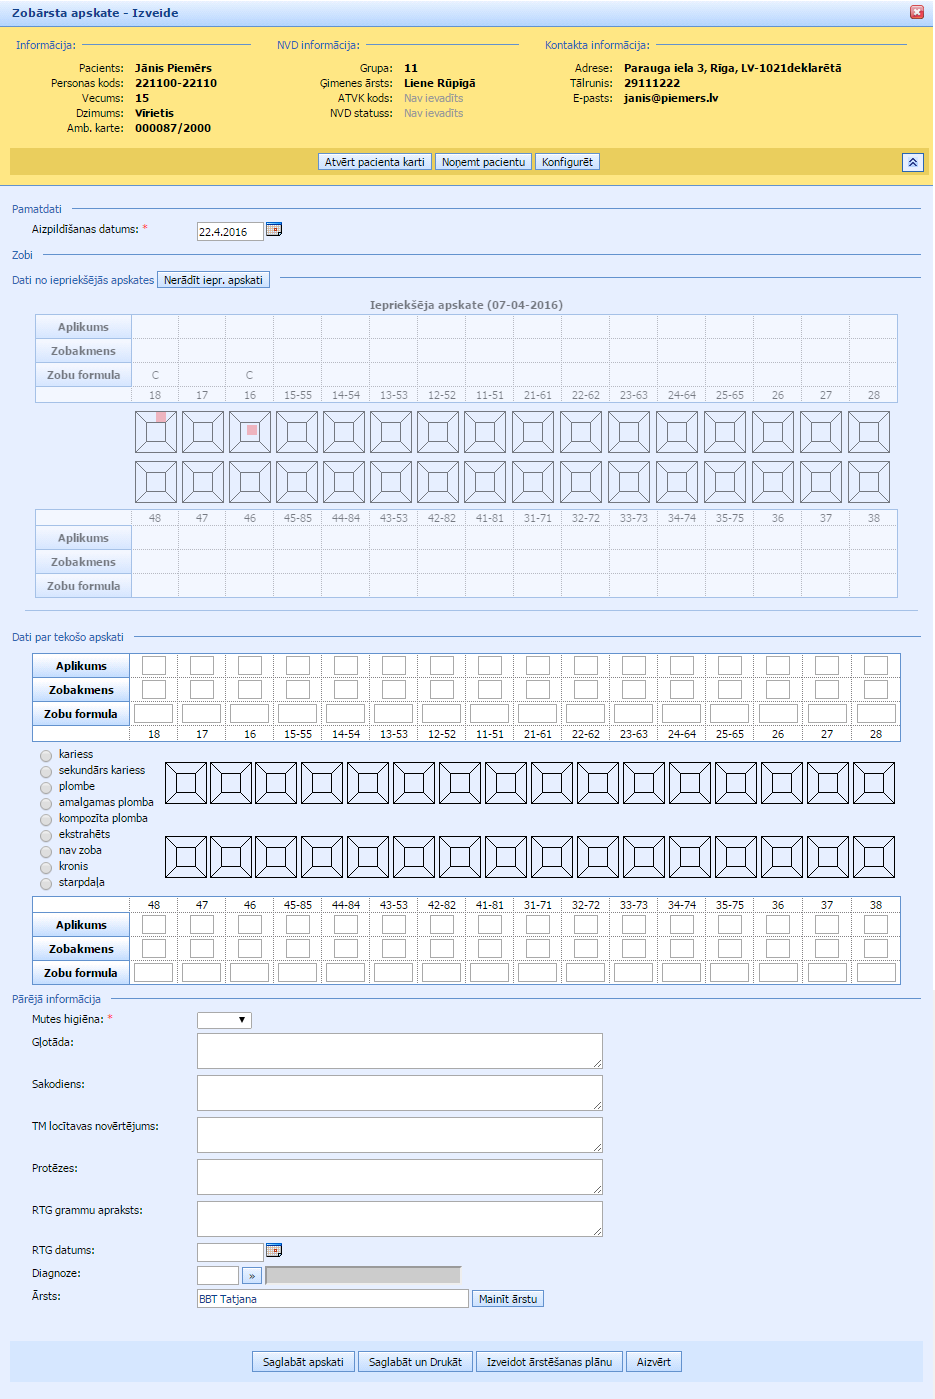Viewport: 935px width, 1399px height.
Task: Open calendar picker for RTG datums
Action: click(x=274, y=1250)
